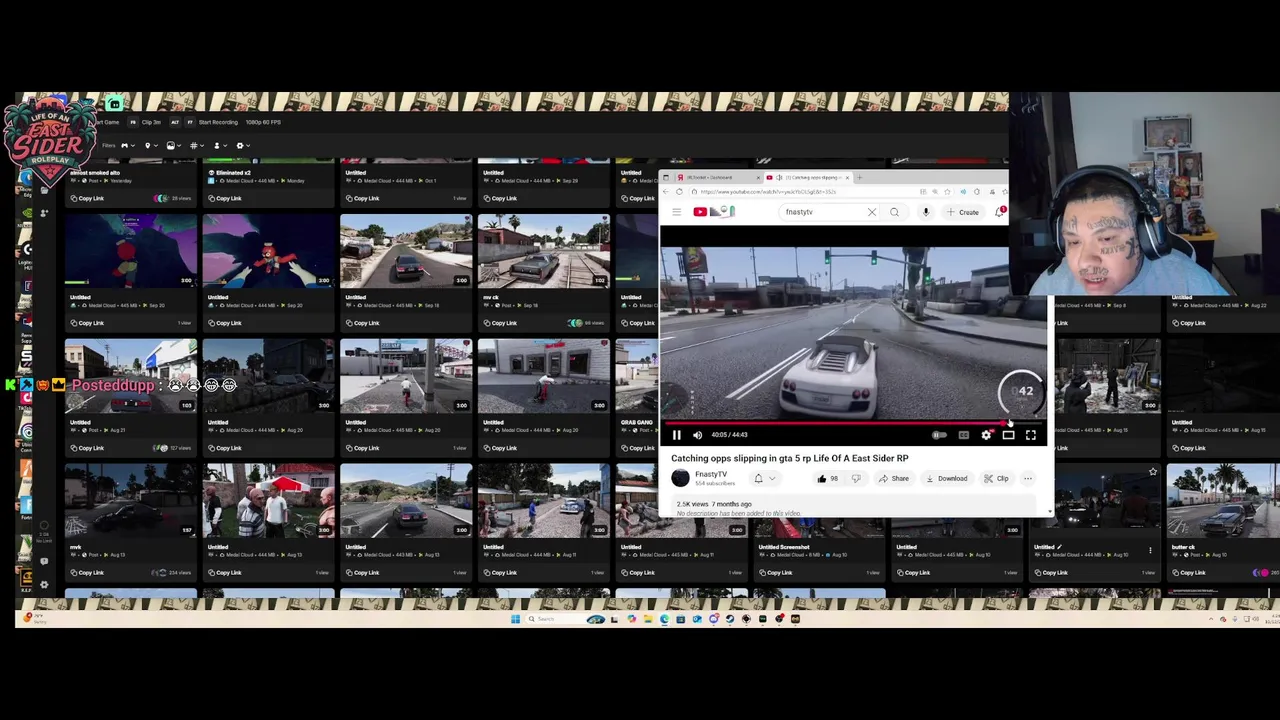The image size is (1280, 720).
Task: Open YouTube player settings gear
Action: (x=986, y=435)
